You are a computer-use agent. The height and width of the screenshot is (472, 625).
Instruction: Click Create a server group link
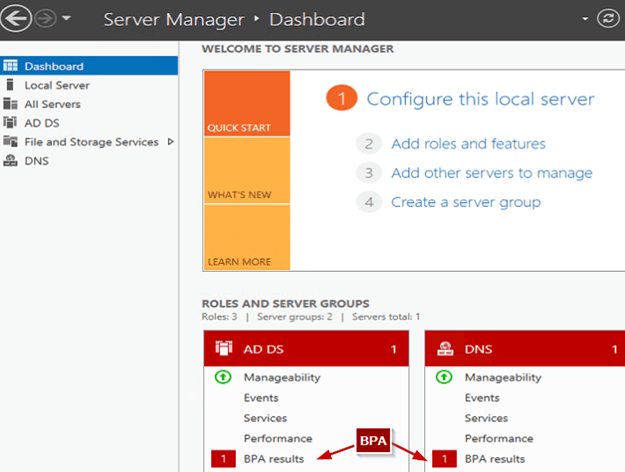coord(466,203)
